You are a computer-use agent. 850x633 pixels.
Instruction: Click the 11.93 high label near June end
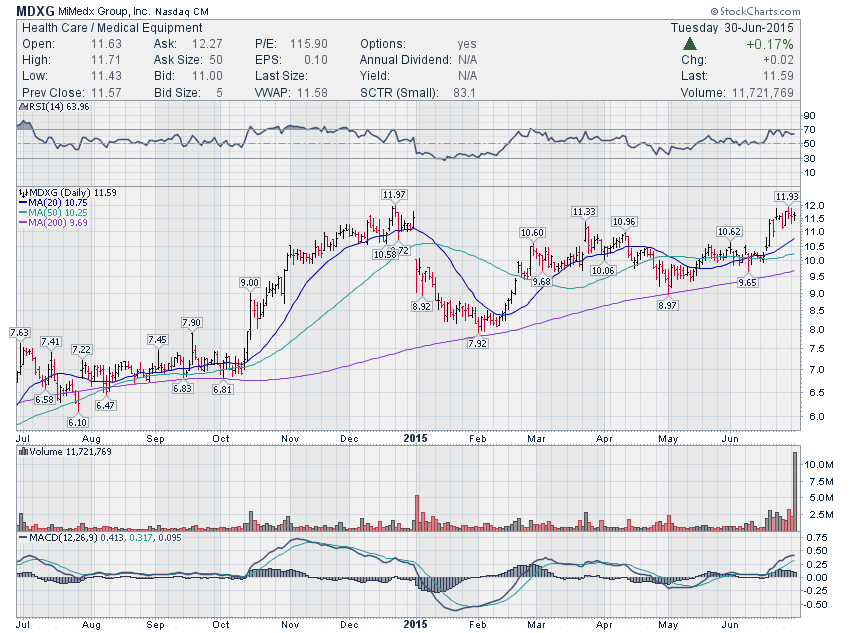click(787, 196)
